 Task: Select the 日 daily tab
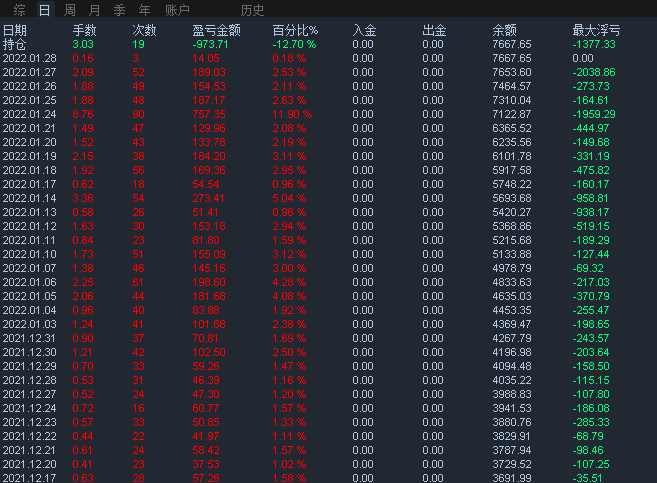pyautogui.click(x=44, y=10)
